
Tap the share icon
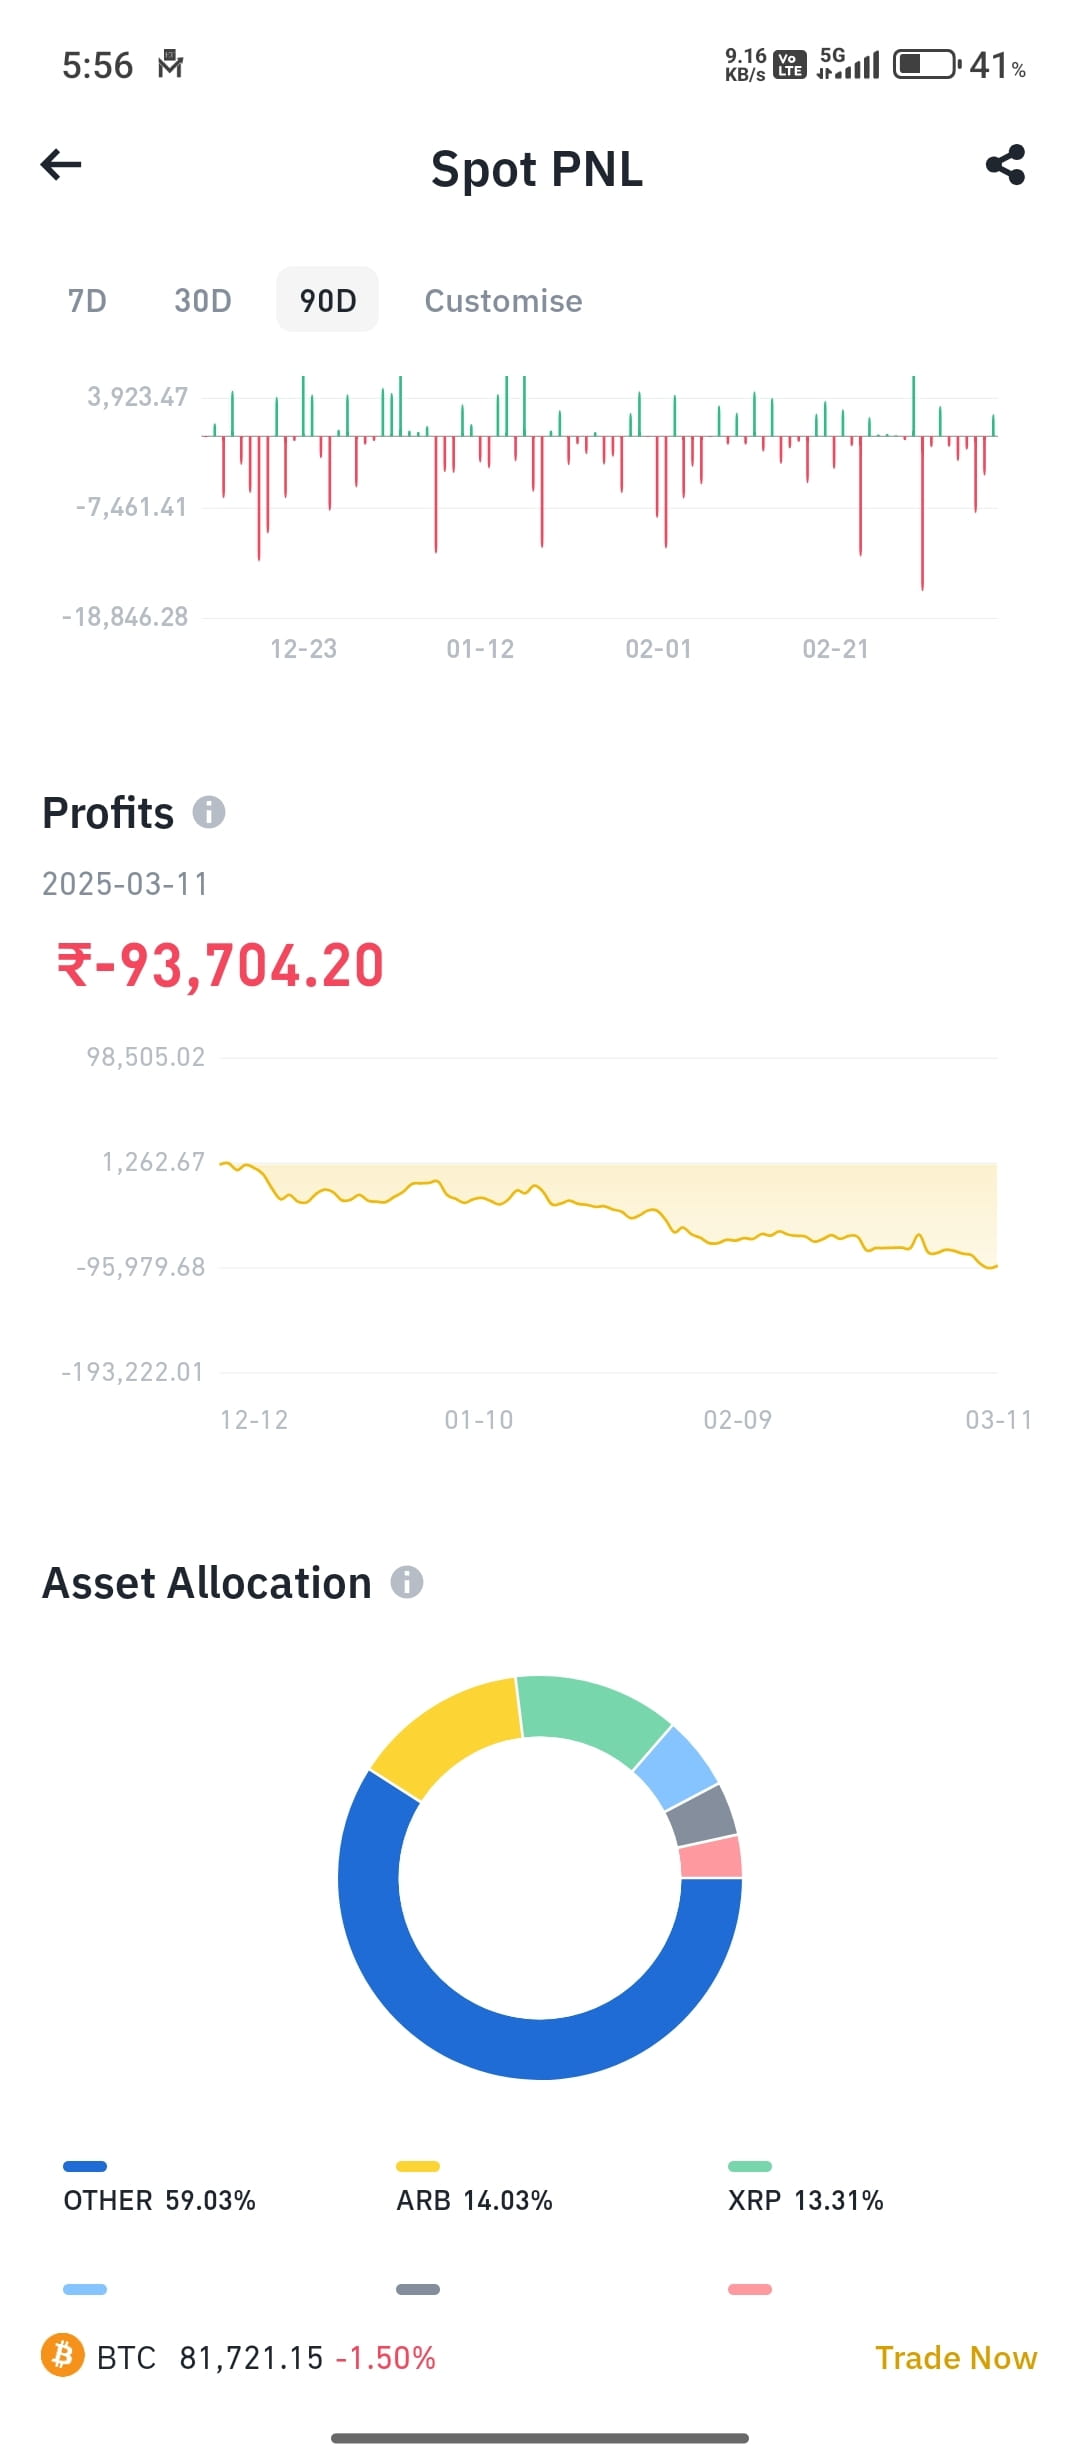tap(1005, 165)
